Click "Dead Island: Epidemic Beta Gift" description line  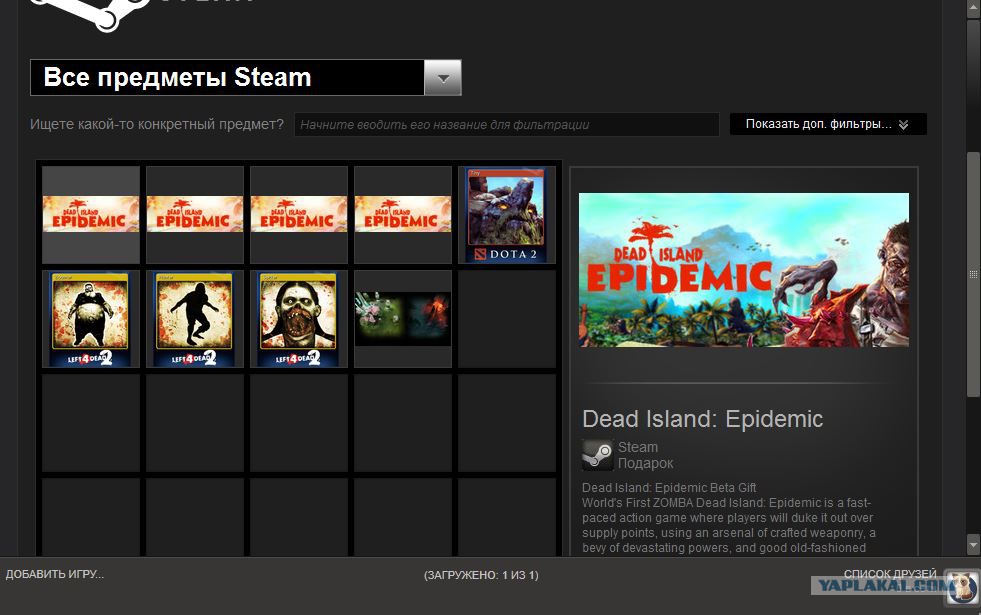coord(669,487)
